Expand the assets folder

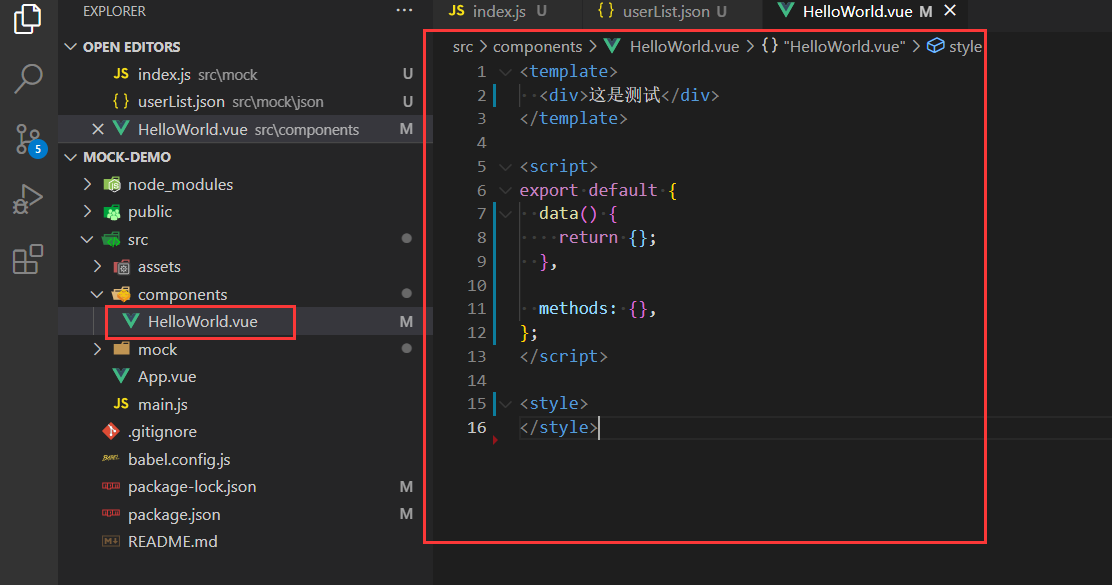tap(97, 267)
